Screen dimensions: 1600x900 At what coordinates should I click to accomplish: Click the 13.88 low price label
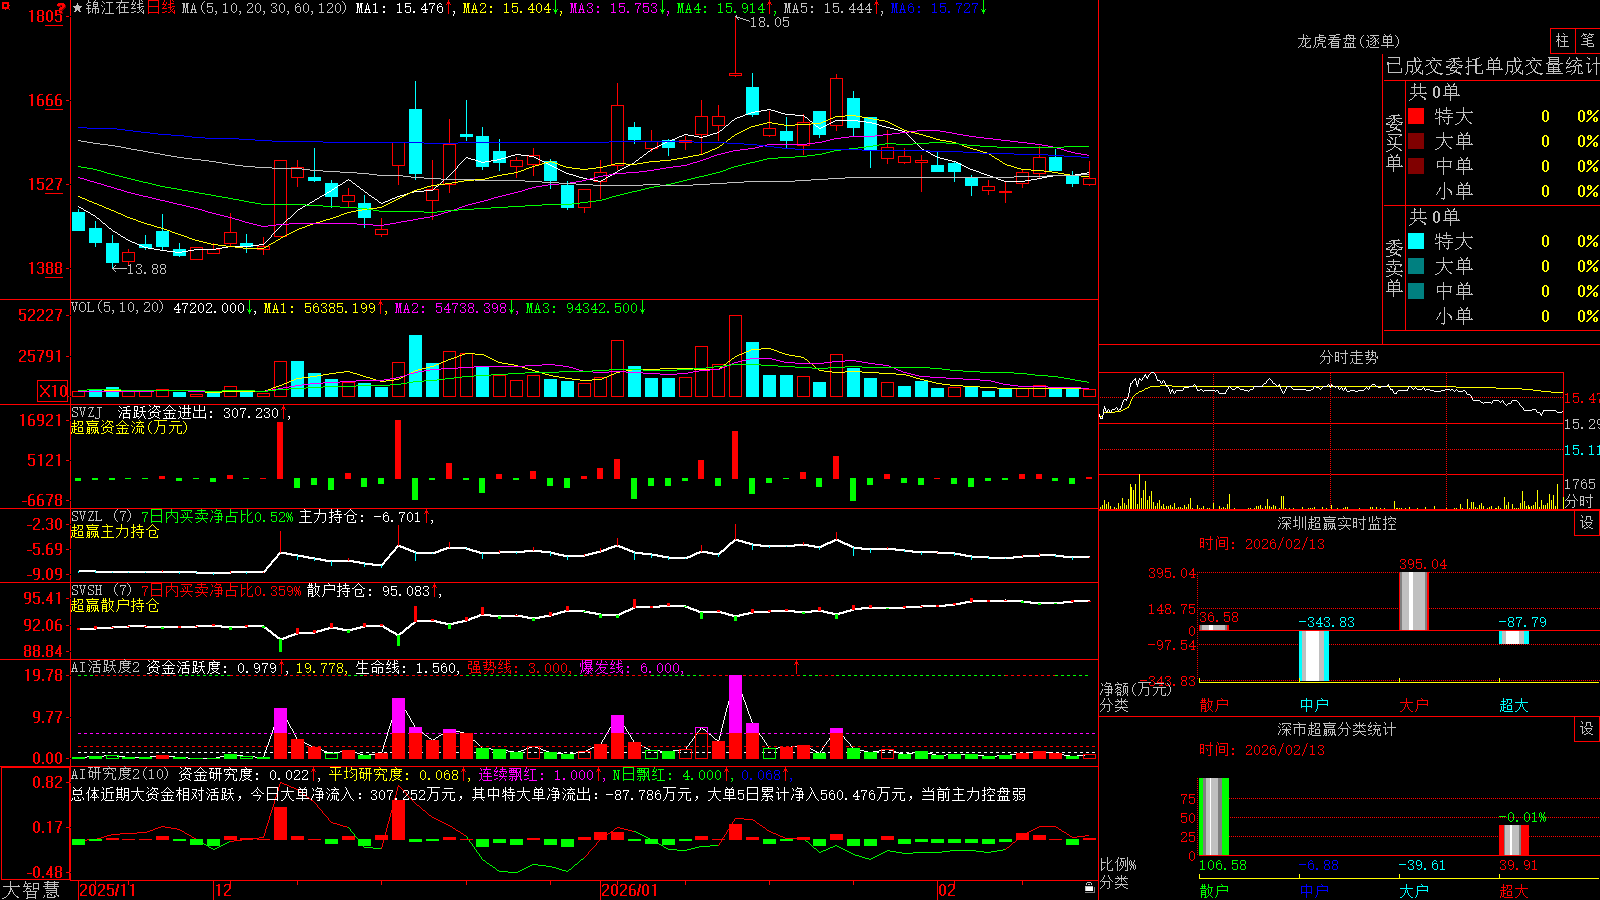[146, 269]
